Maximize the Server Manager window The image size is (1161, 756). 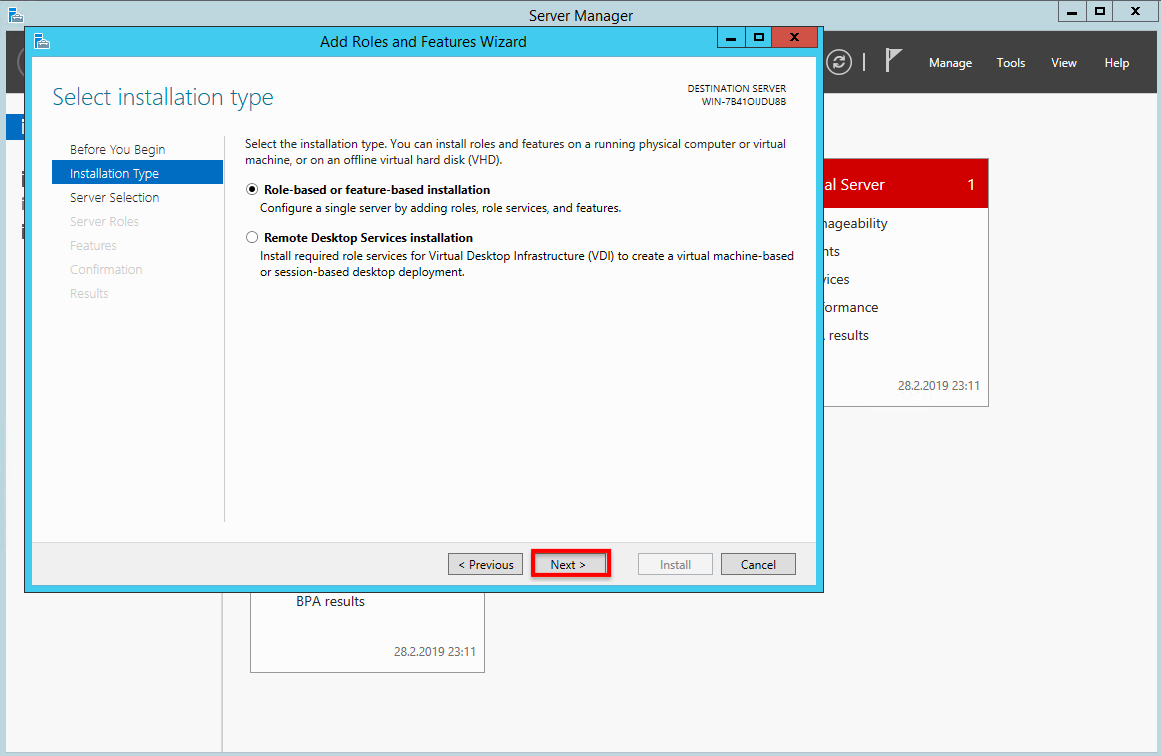(x=1100, y=11)
